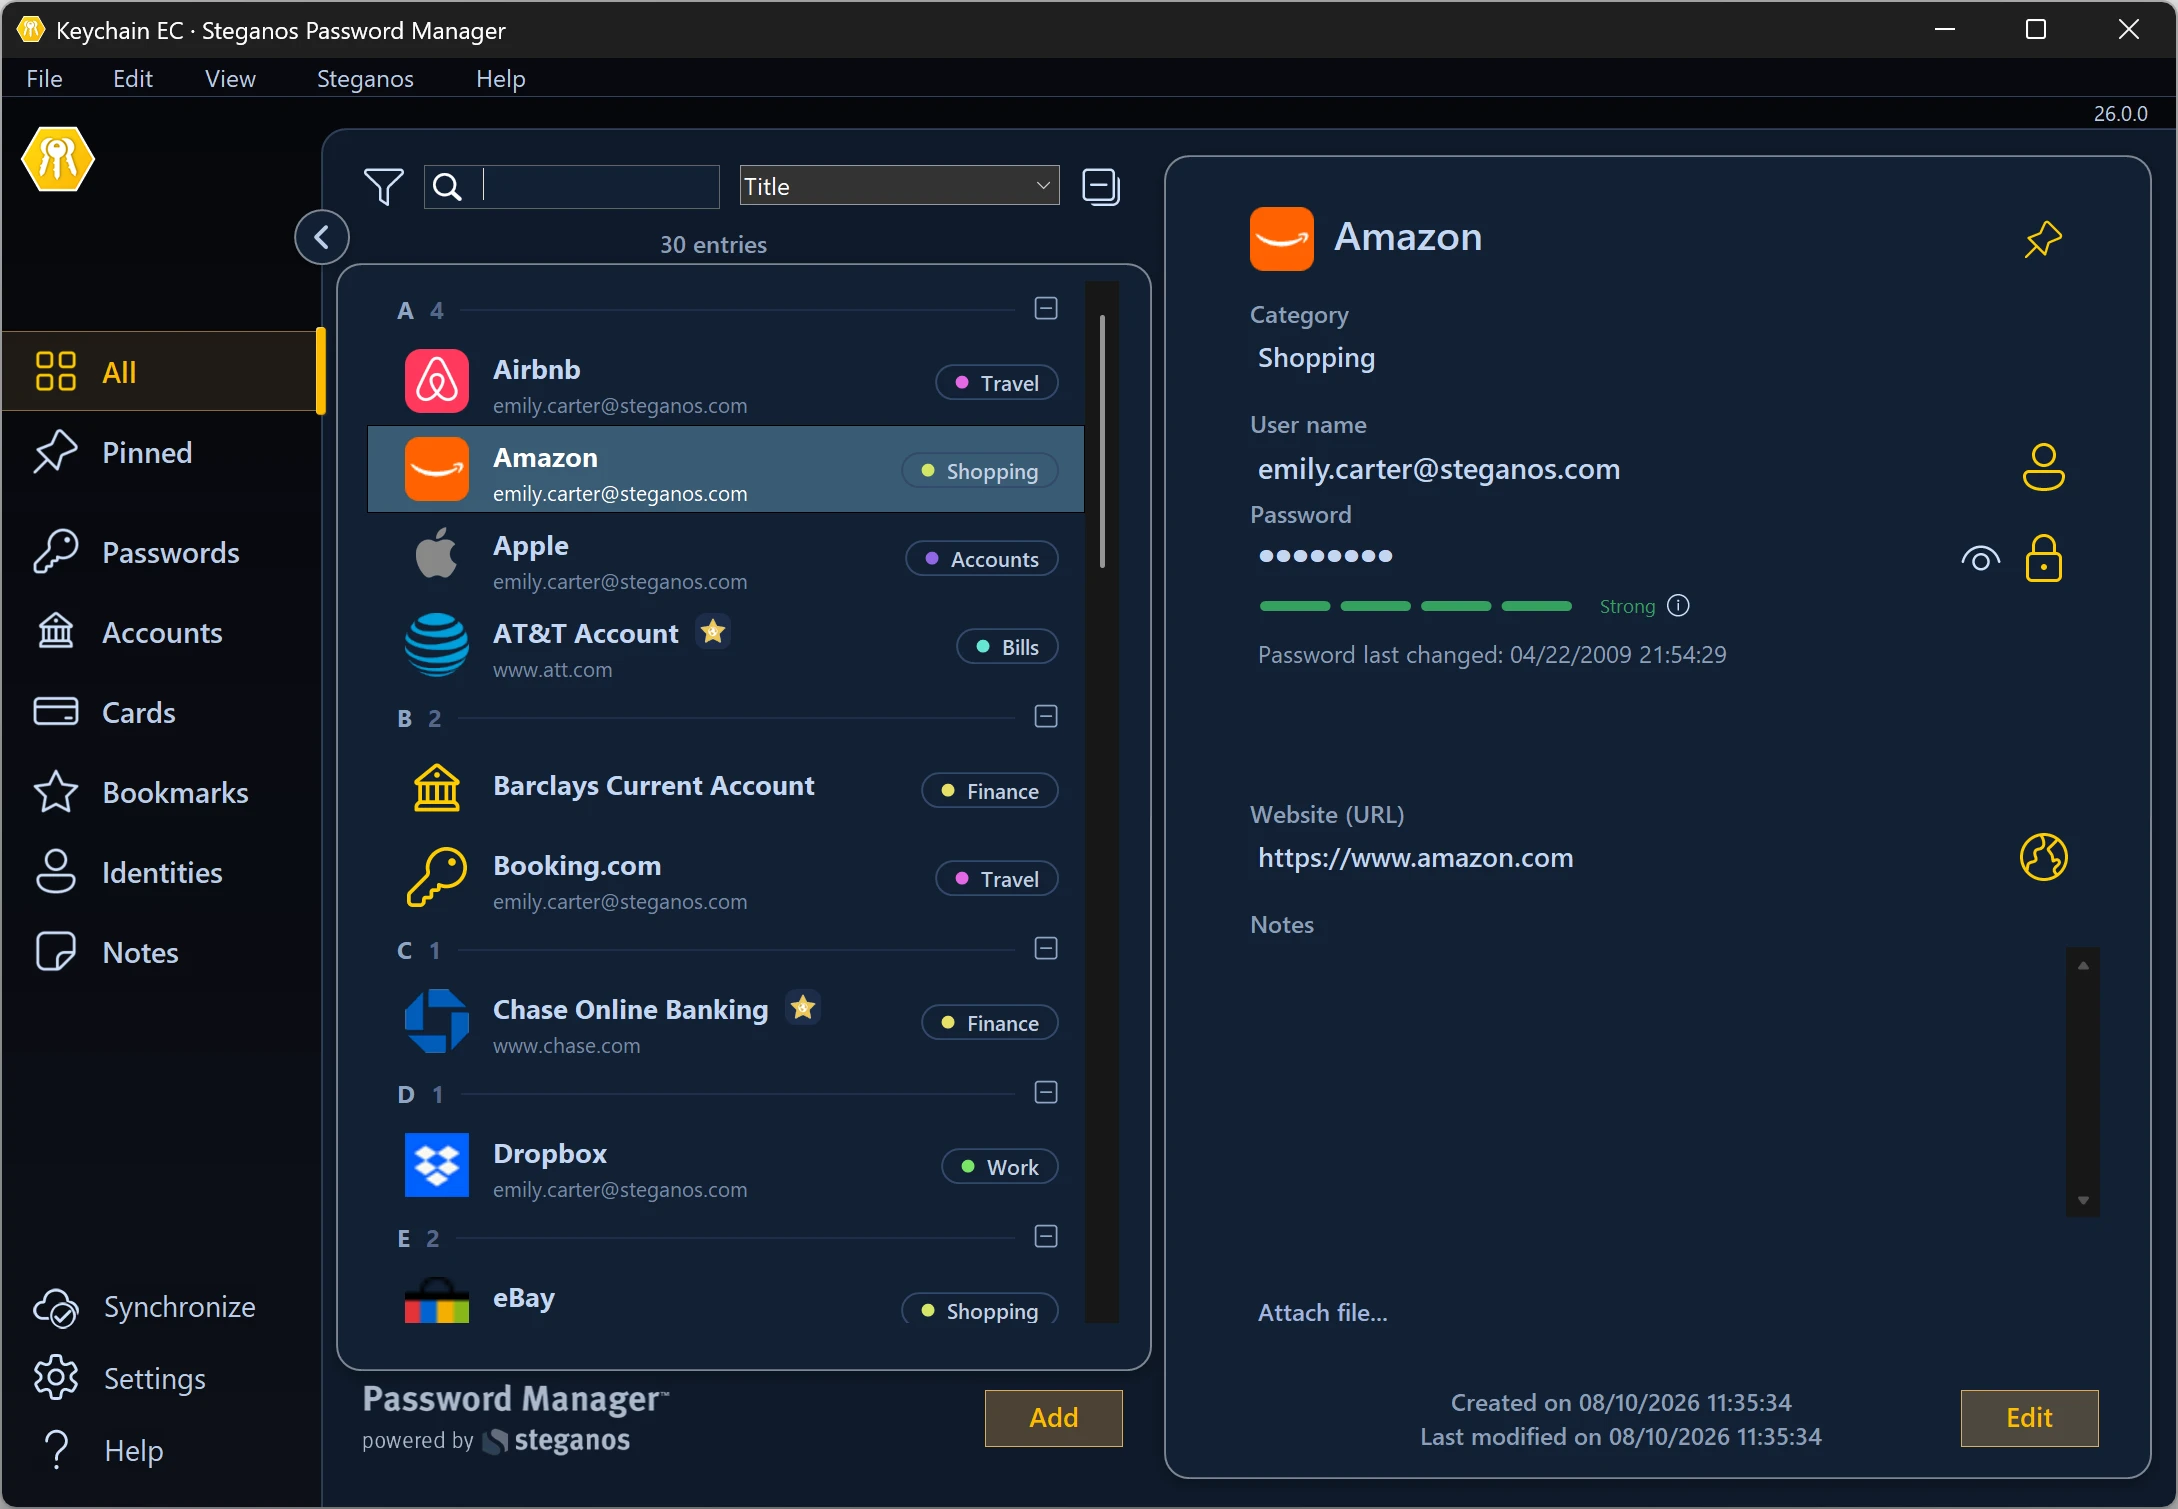Click the Add button

click(x=1054, y=1418)
